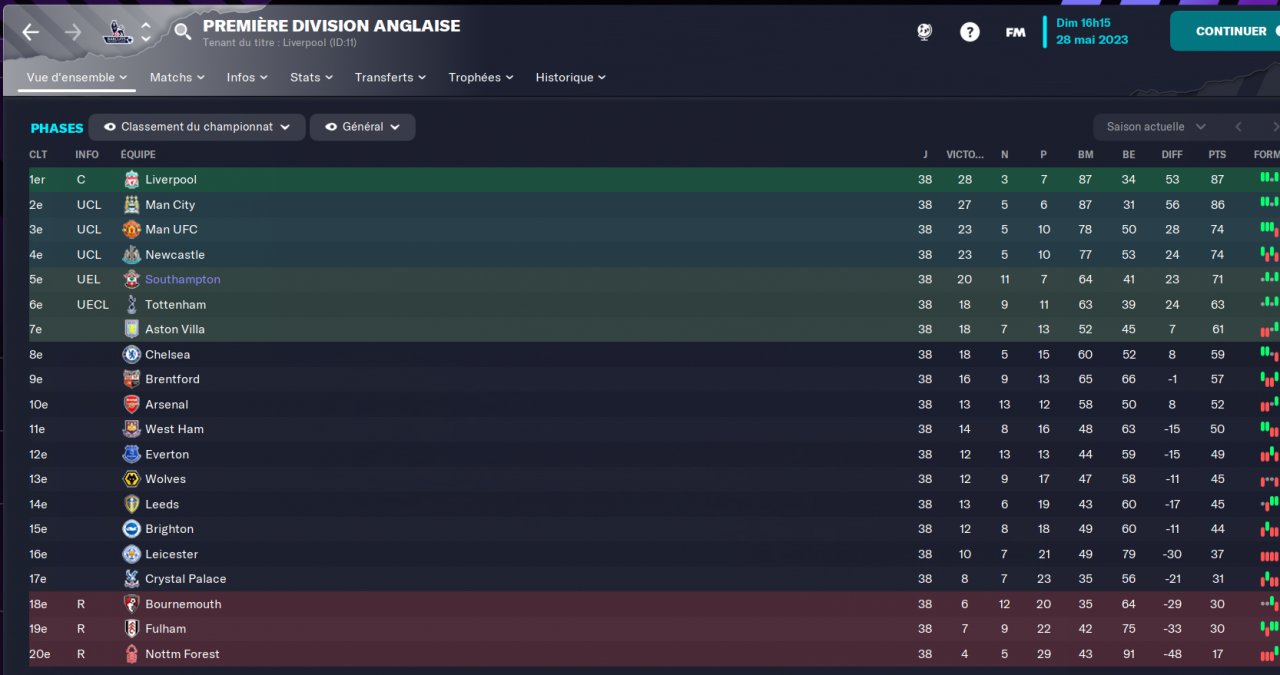The height and width of the screenshot is (675, 1280).
Task: Click the Wolves club badge
Action: 131,479
